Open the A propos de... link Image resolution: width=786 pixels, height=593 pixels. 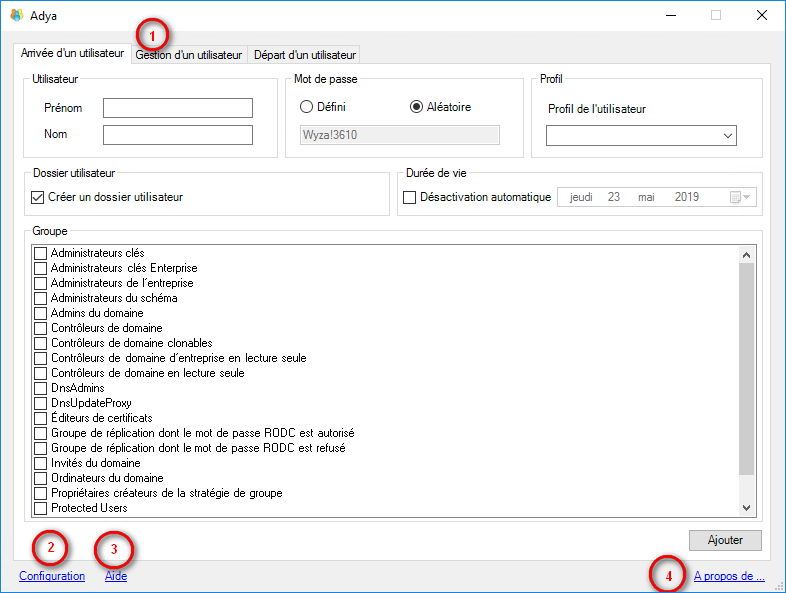(x=729, y=576)
